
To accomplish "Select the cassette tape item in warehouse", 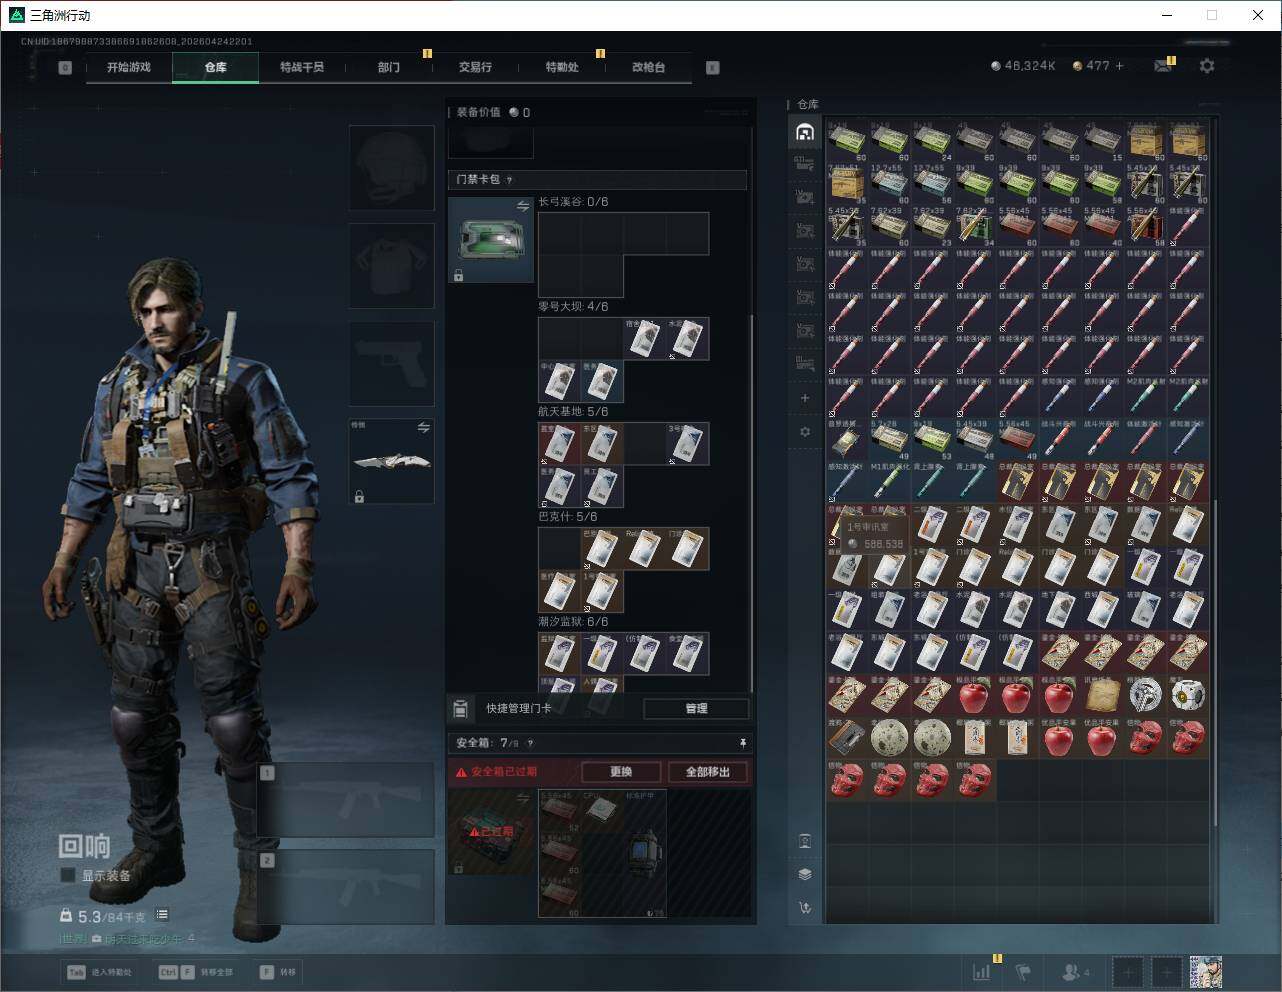I will pyautogui.click(x=847, y=737).
